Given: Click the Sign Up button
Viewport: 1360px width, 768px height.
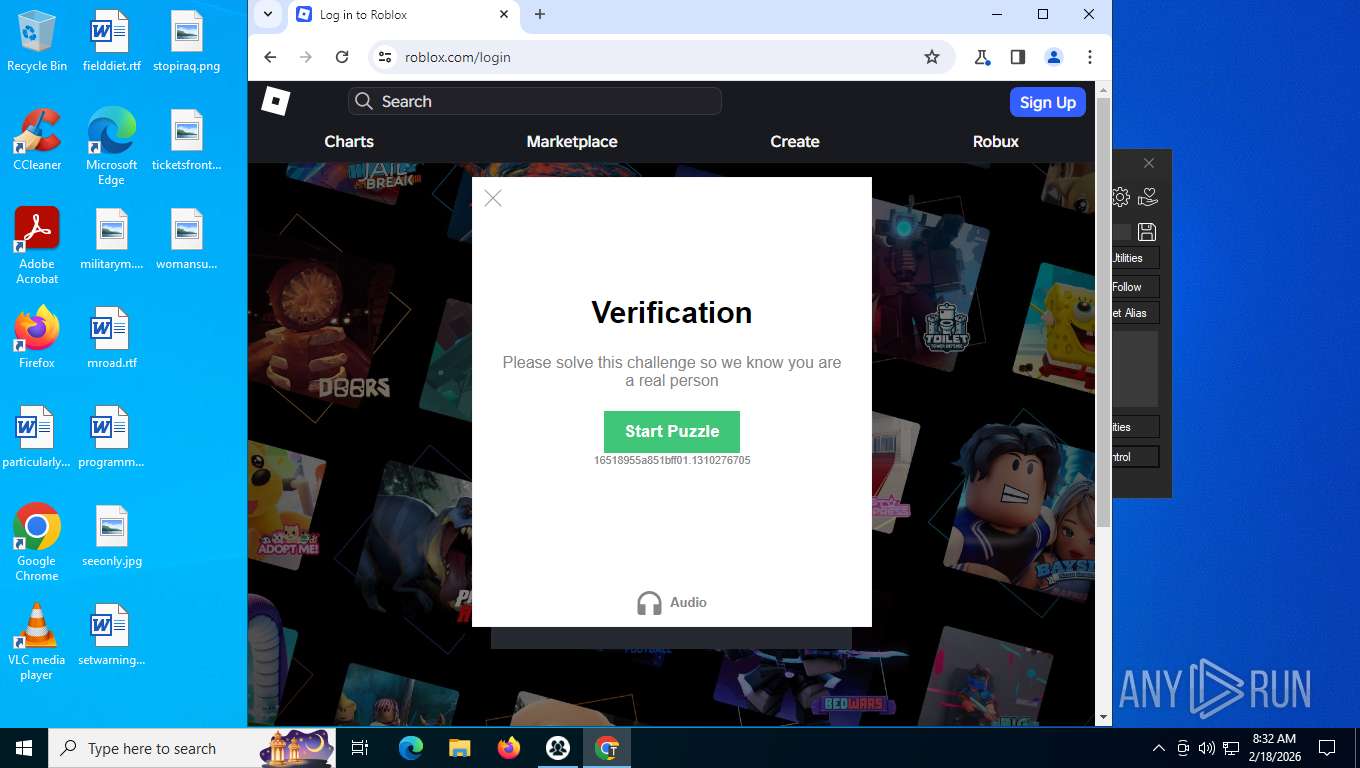Looking at the screenshot, I should (1047, 102).
